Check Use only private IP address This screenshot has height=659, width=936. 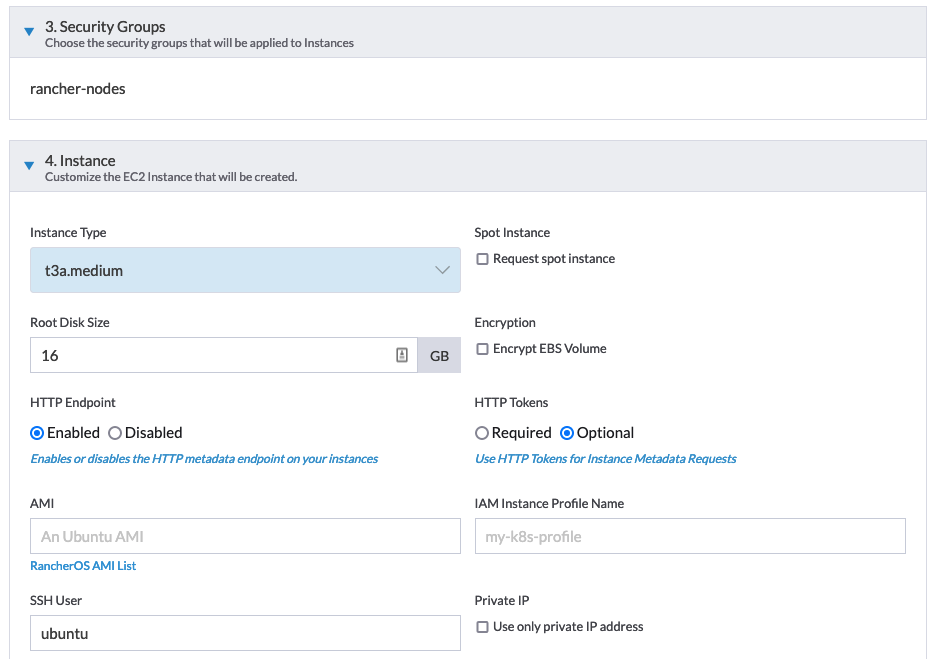(483, 626)
